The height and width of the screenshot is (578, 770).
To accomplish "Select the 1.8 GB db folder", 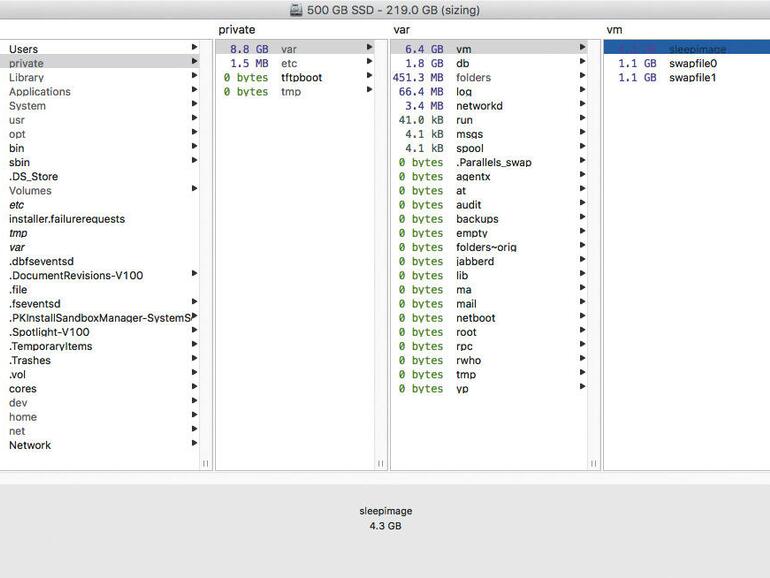I will pyautogui.click(x=489, y=63).
